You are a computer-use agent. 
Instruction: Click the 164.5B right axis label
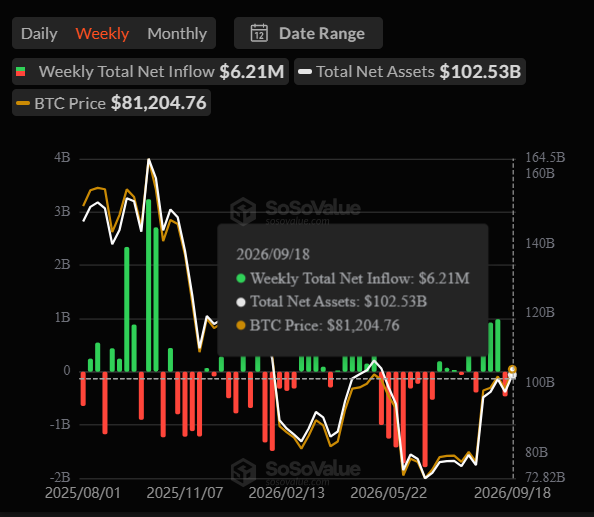(x=545, y=157)
